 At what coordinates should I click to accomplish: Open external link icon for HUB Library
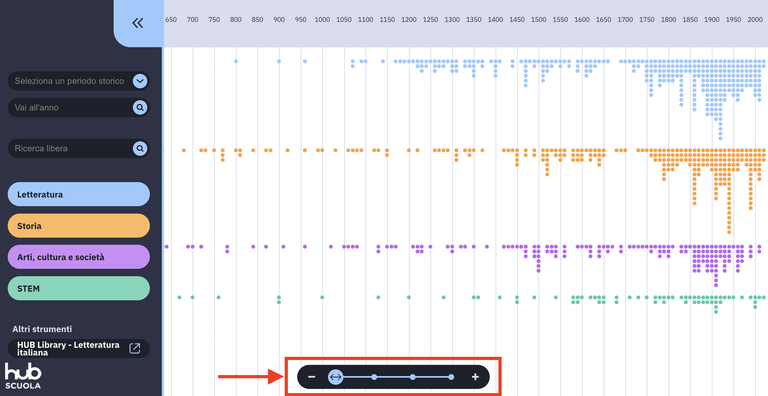134,348
